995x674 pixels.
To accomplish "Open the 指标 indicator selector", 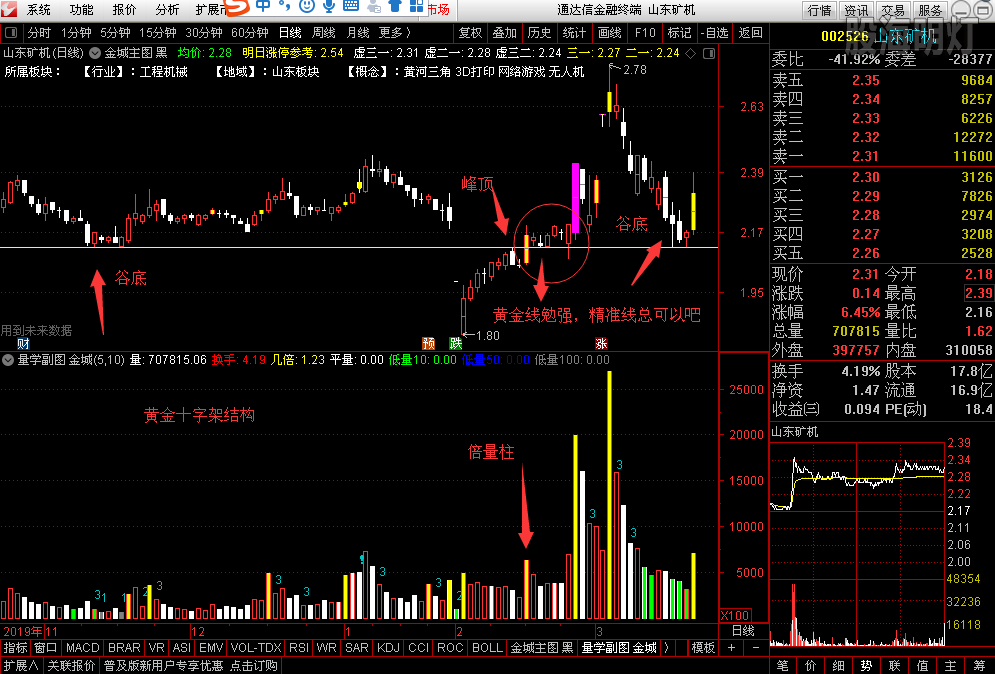I will pyautogui.click(x=15, y=647).
